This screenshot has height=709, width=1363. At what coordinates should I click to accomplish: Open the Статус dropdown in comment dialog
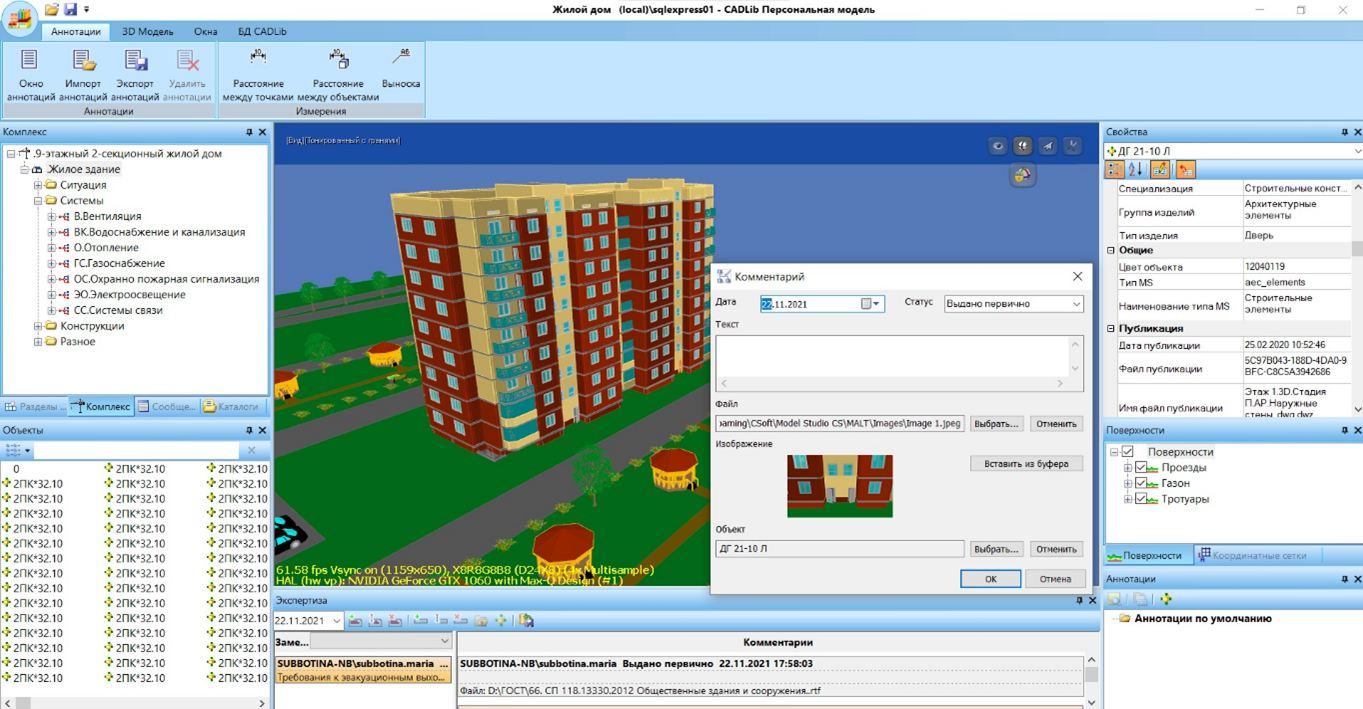(x=1013, y=304)
